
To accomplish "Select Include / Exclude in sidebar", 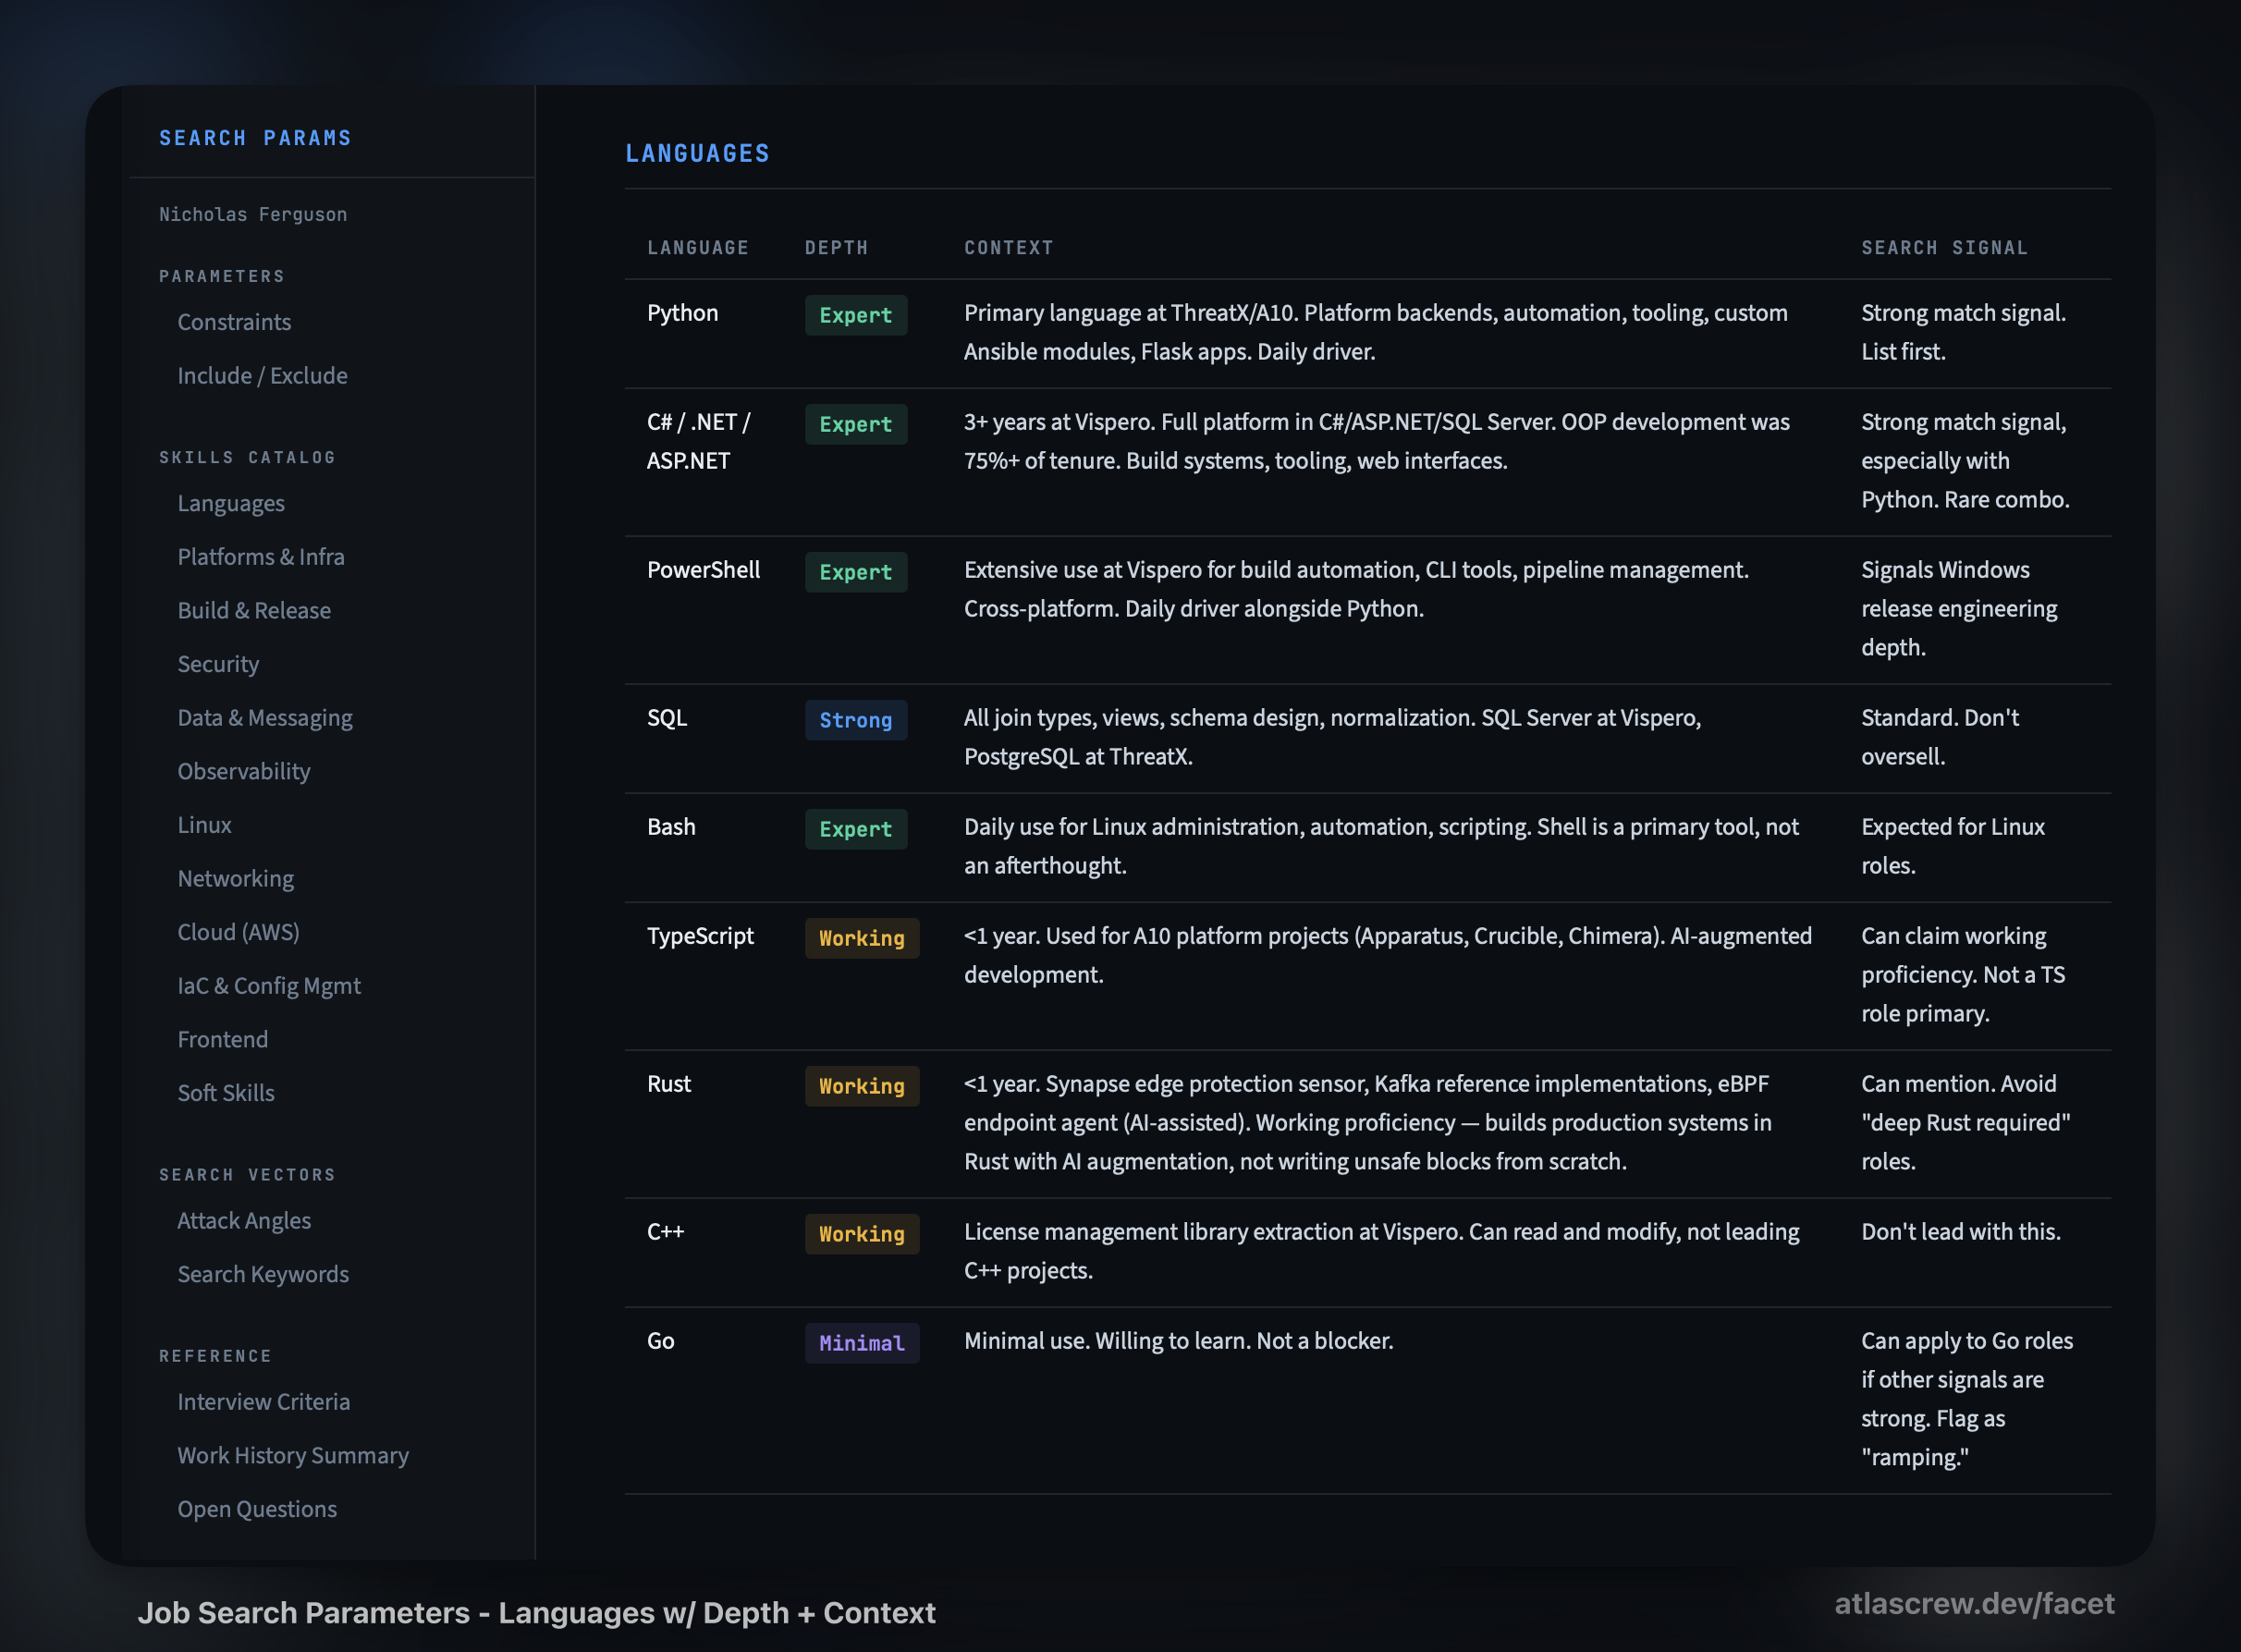I will pos(262,376).
